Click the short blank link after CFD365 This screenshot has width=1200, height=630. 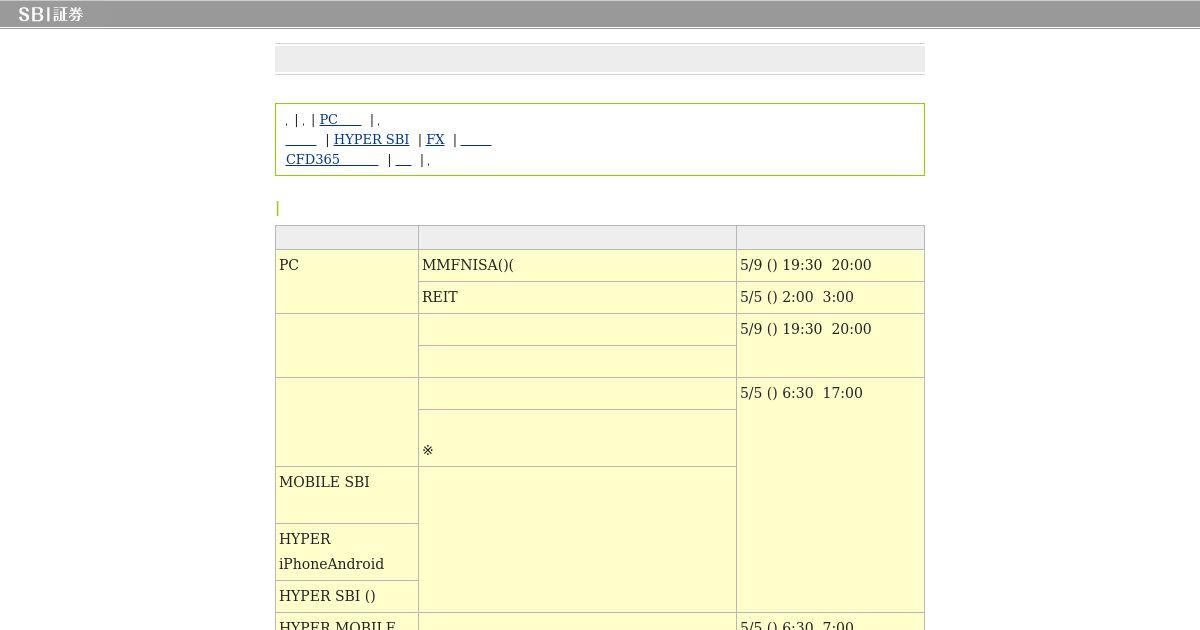(404, 159)
